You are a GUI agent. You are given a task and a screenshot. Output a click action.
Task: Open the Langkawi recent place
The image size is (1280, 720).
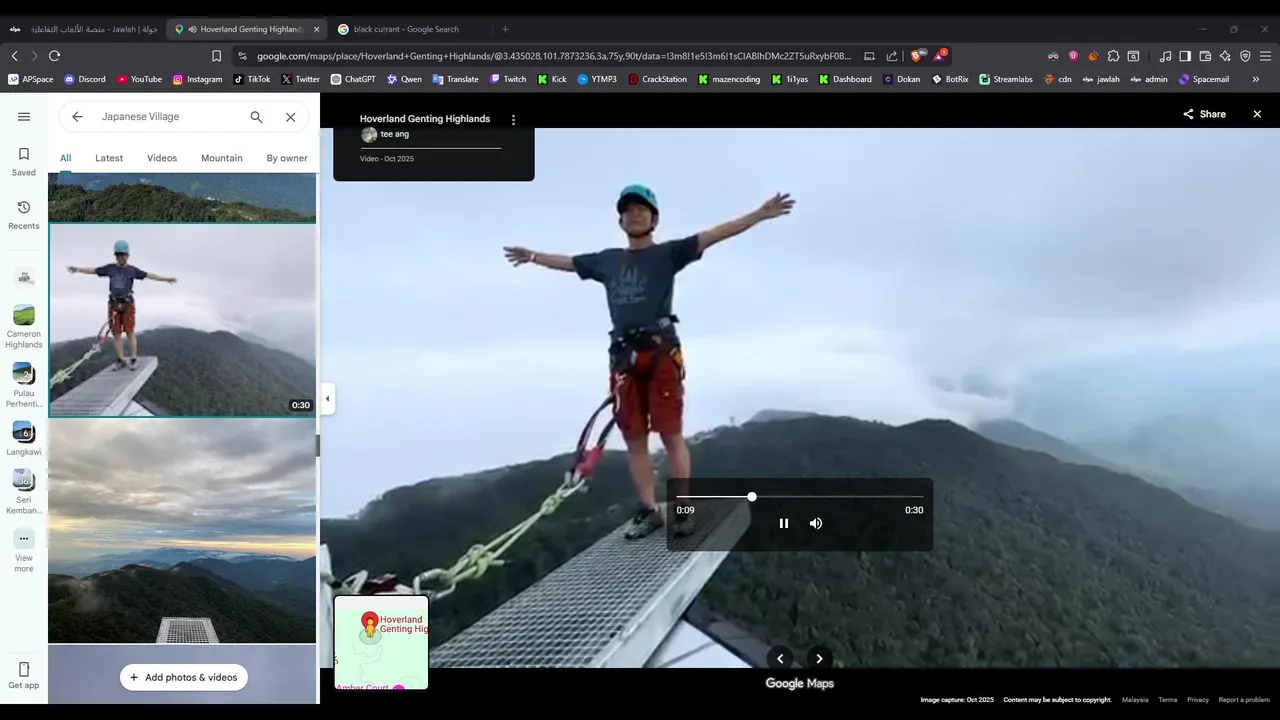click(24, 439)
